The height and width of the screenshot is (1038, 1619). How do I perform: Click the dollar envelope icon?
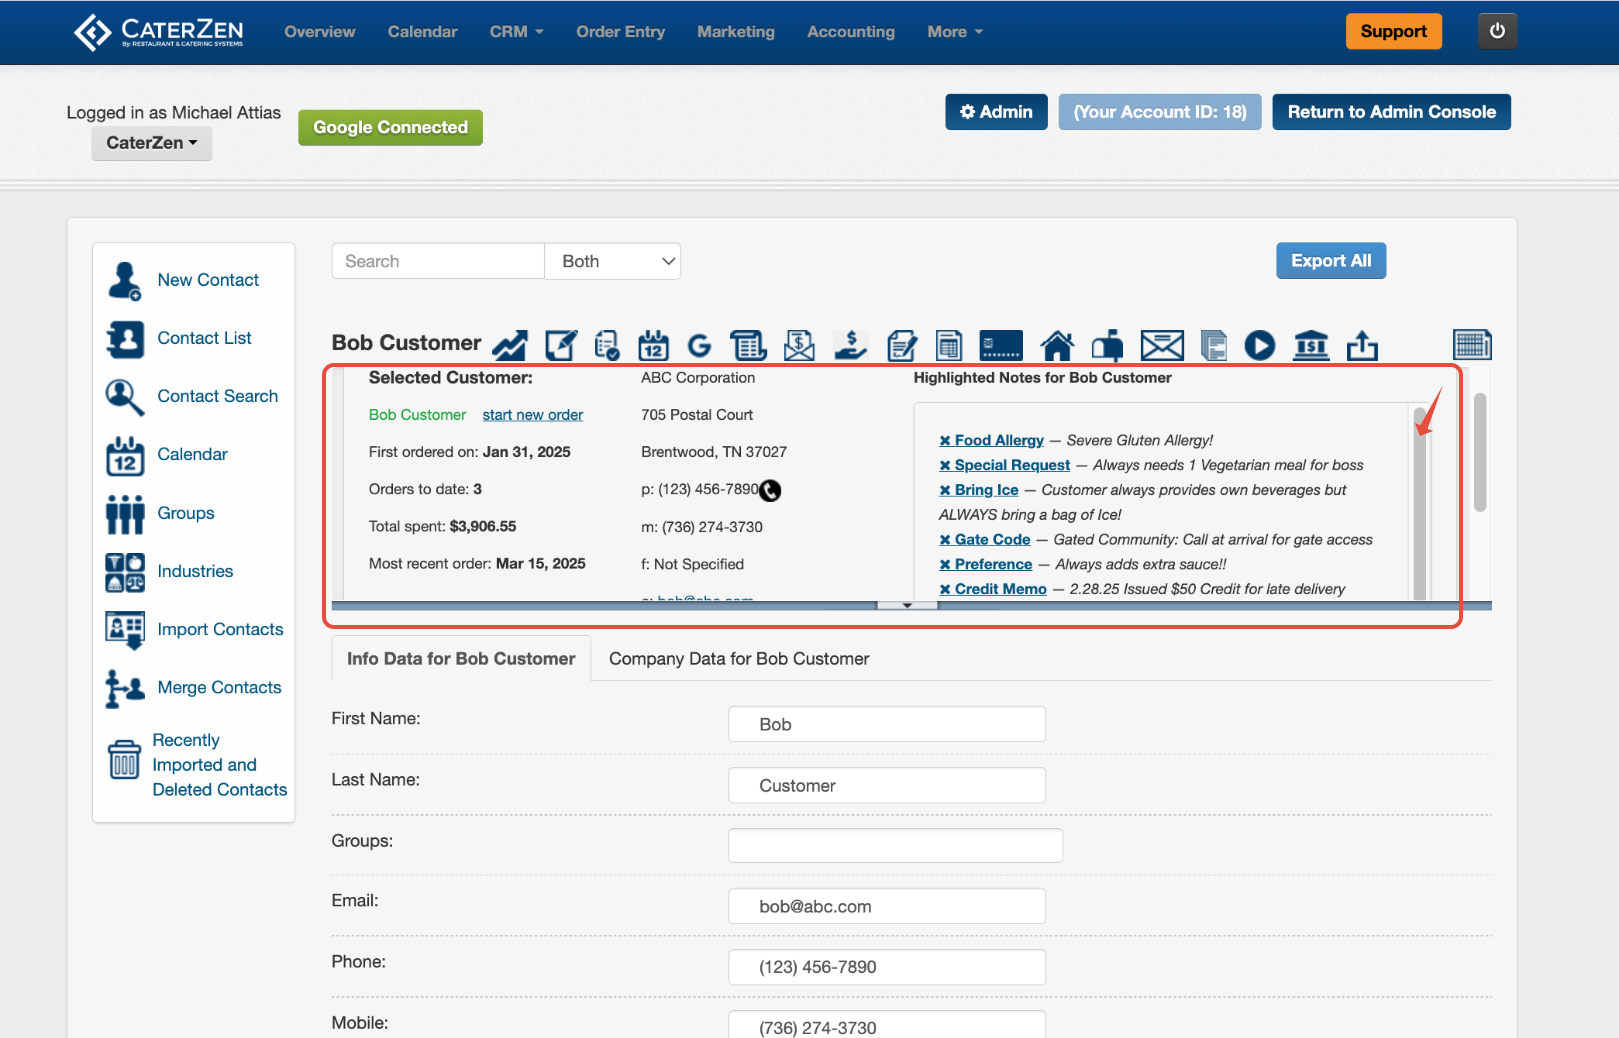(799, 345)
